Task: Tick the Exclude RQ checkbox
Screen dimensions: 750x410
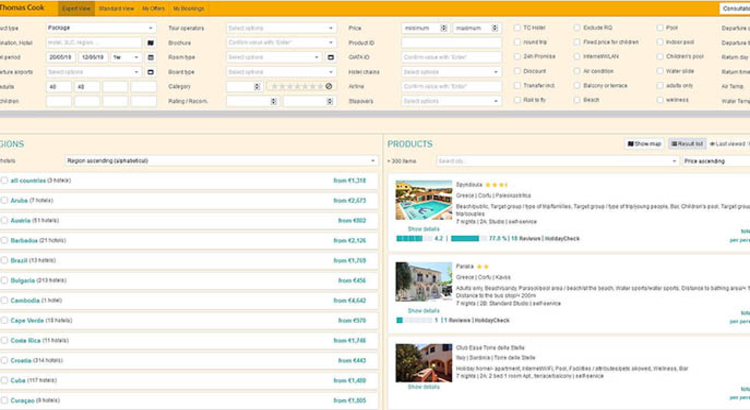Action: click(x=577, y=28)
